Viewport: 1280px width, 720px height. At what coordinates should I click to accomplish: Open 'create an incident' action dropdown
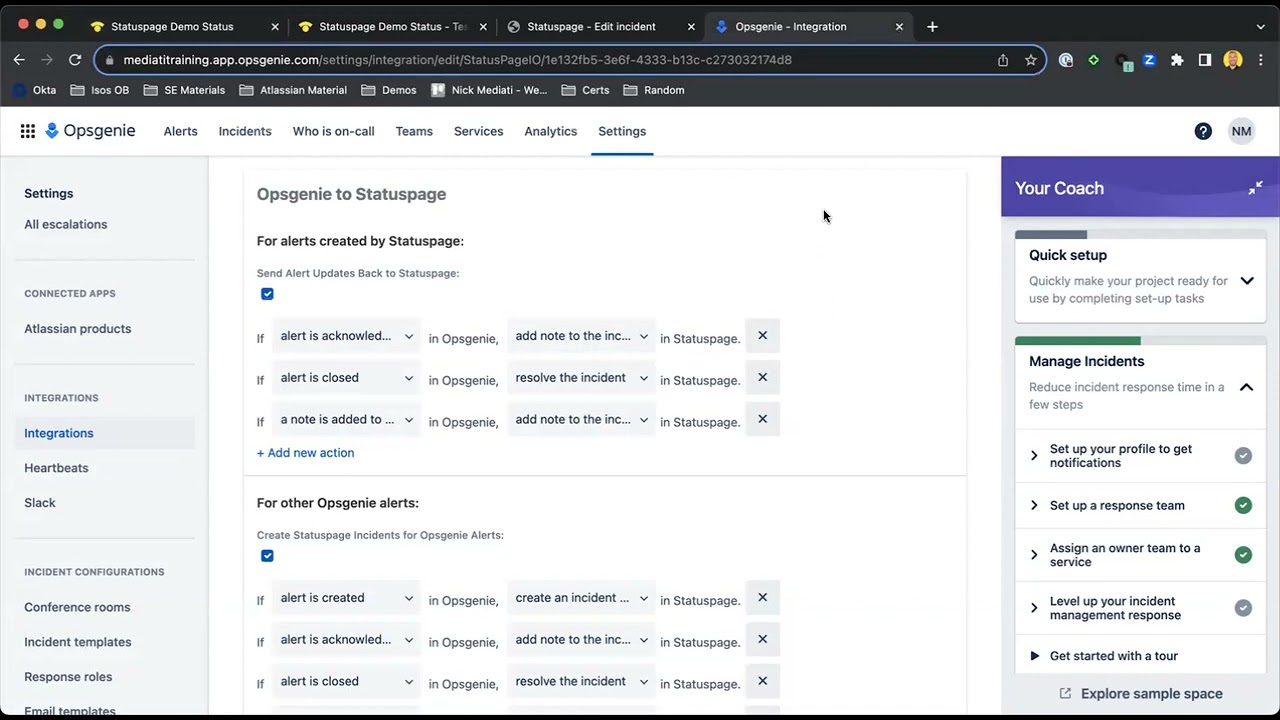click(581, 598)
